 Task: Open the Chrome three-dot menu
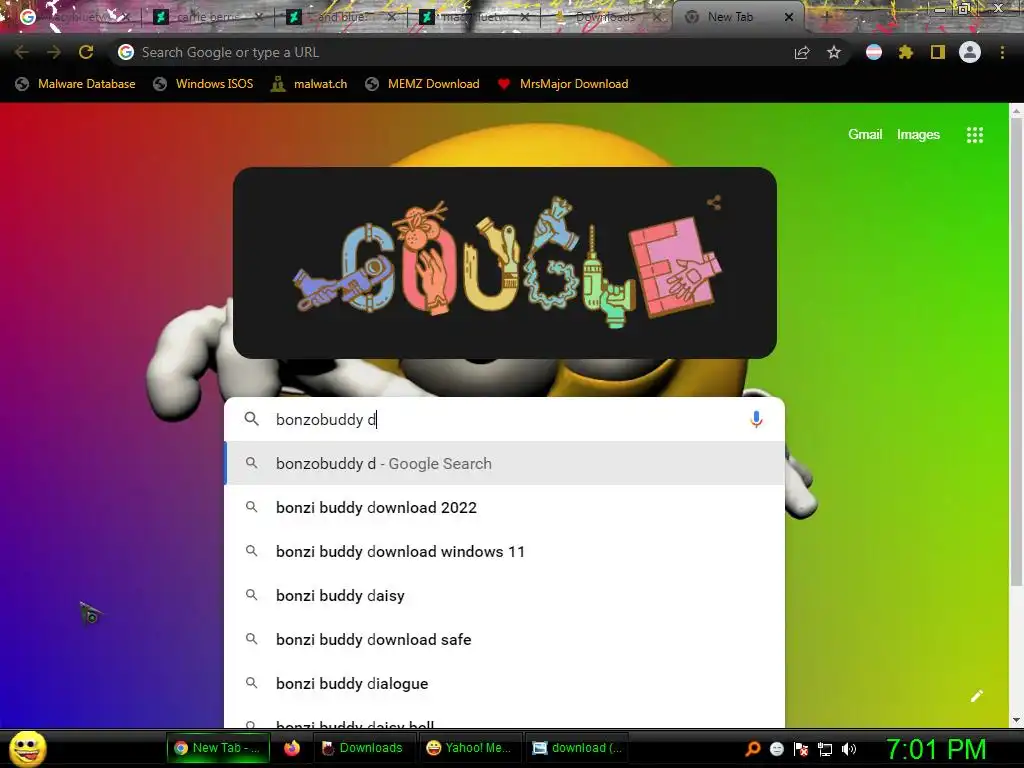point(1002,52)
